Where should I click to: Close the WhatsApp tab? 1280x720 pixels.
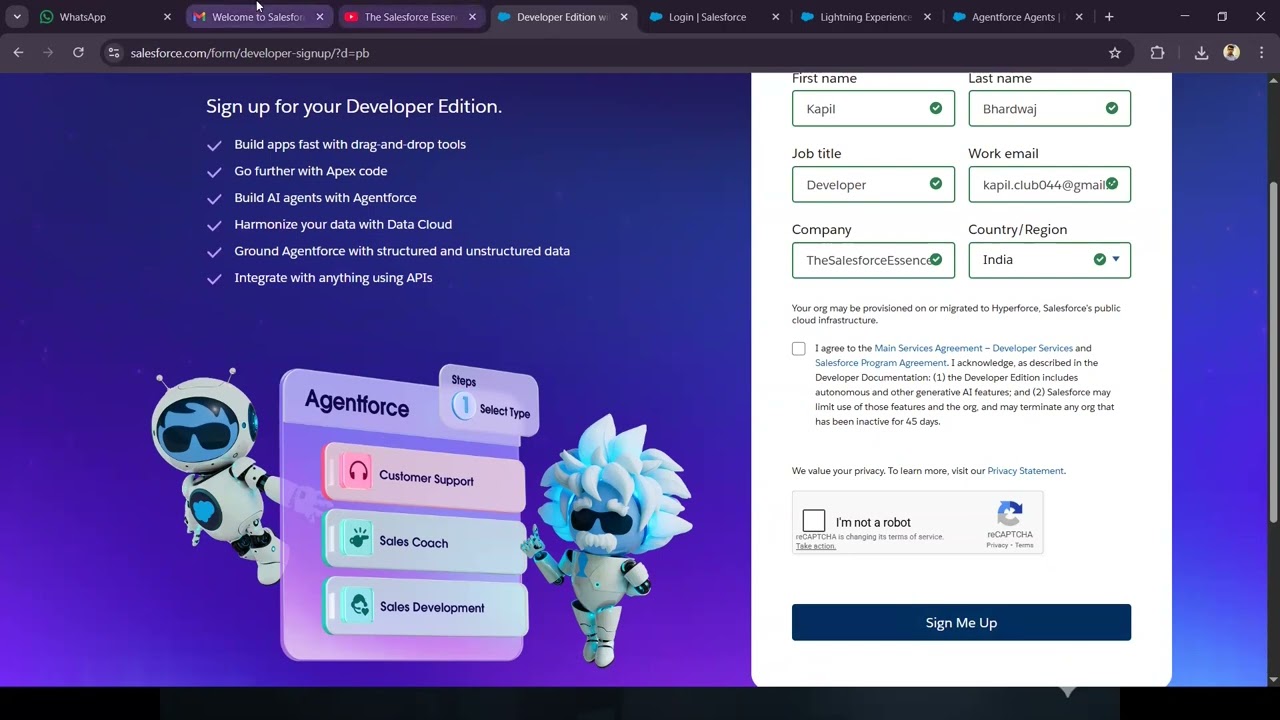coord(167,17)
